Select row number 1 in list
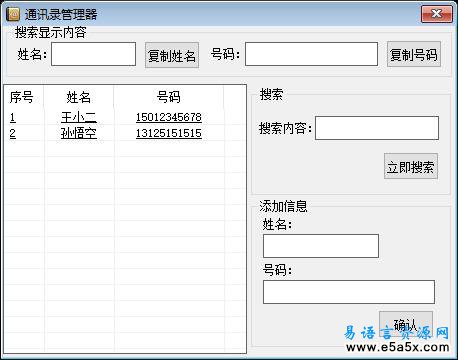Image resolution: width=458 pixels, height=360 pixels. (x=13, y=117)
